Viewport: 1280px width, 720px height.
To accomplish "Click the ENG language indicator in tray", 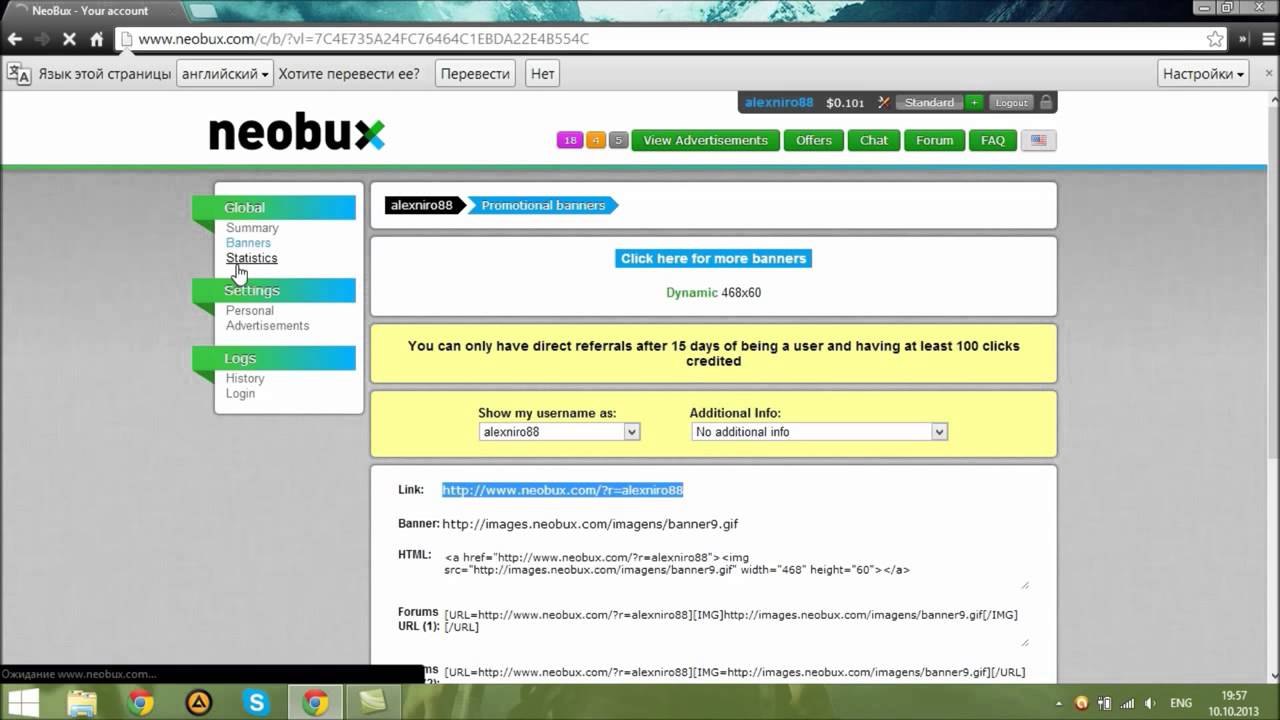I will [x=1181, y=703].
